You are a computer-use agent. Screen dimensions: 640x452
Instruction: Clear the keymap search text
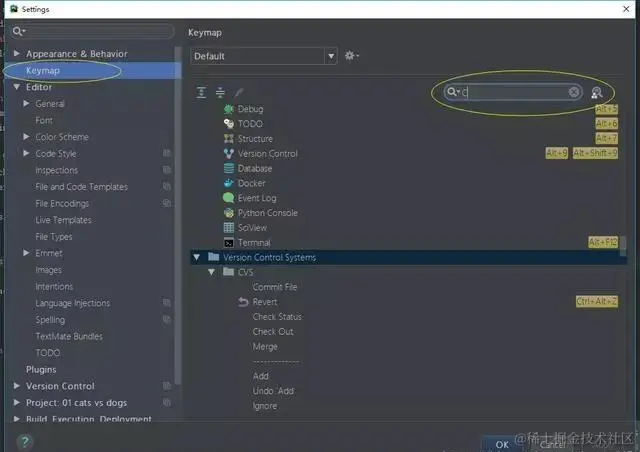click(573, 92)
